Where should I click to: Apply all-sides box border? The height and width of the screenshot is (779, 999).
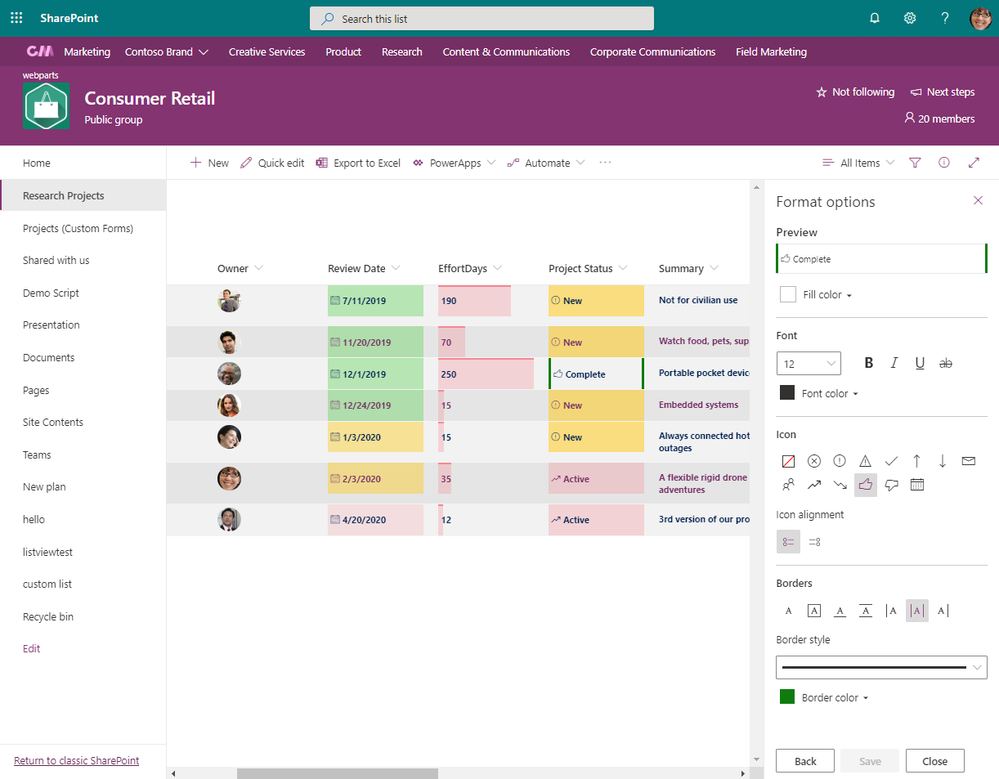814,611
